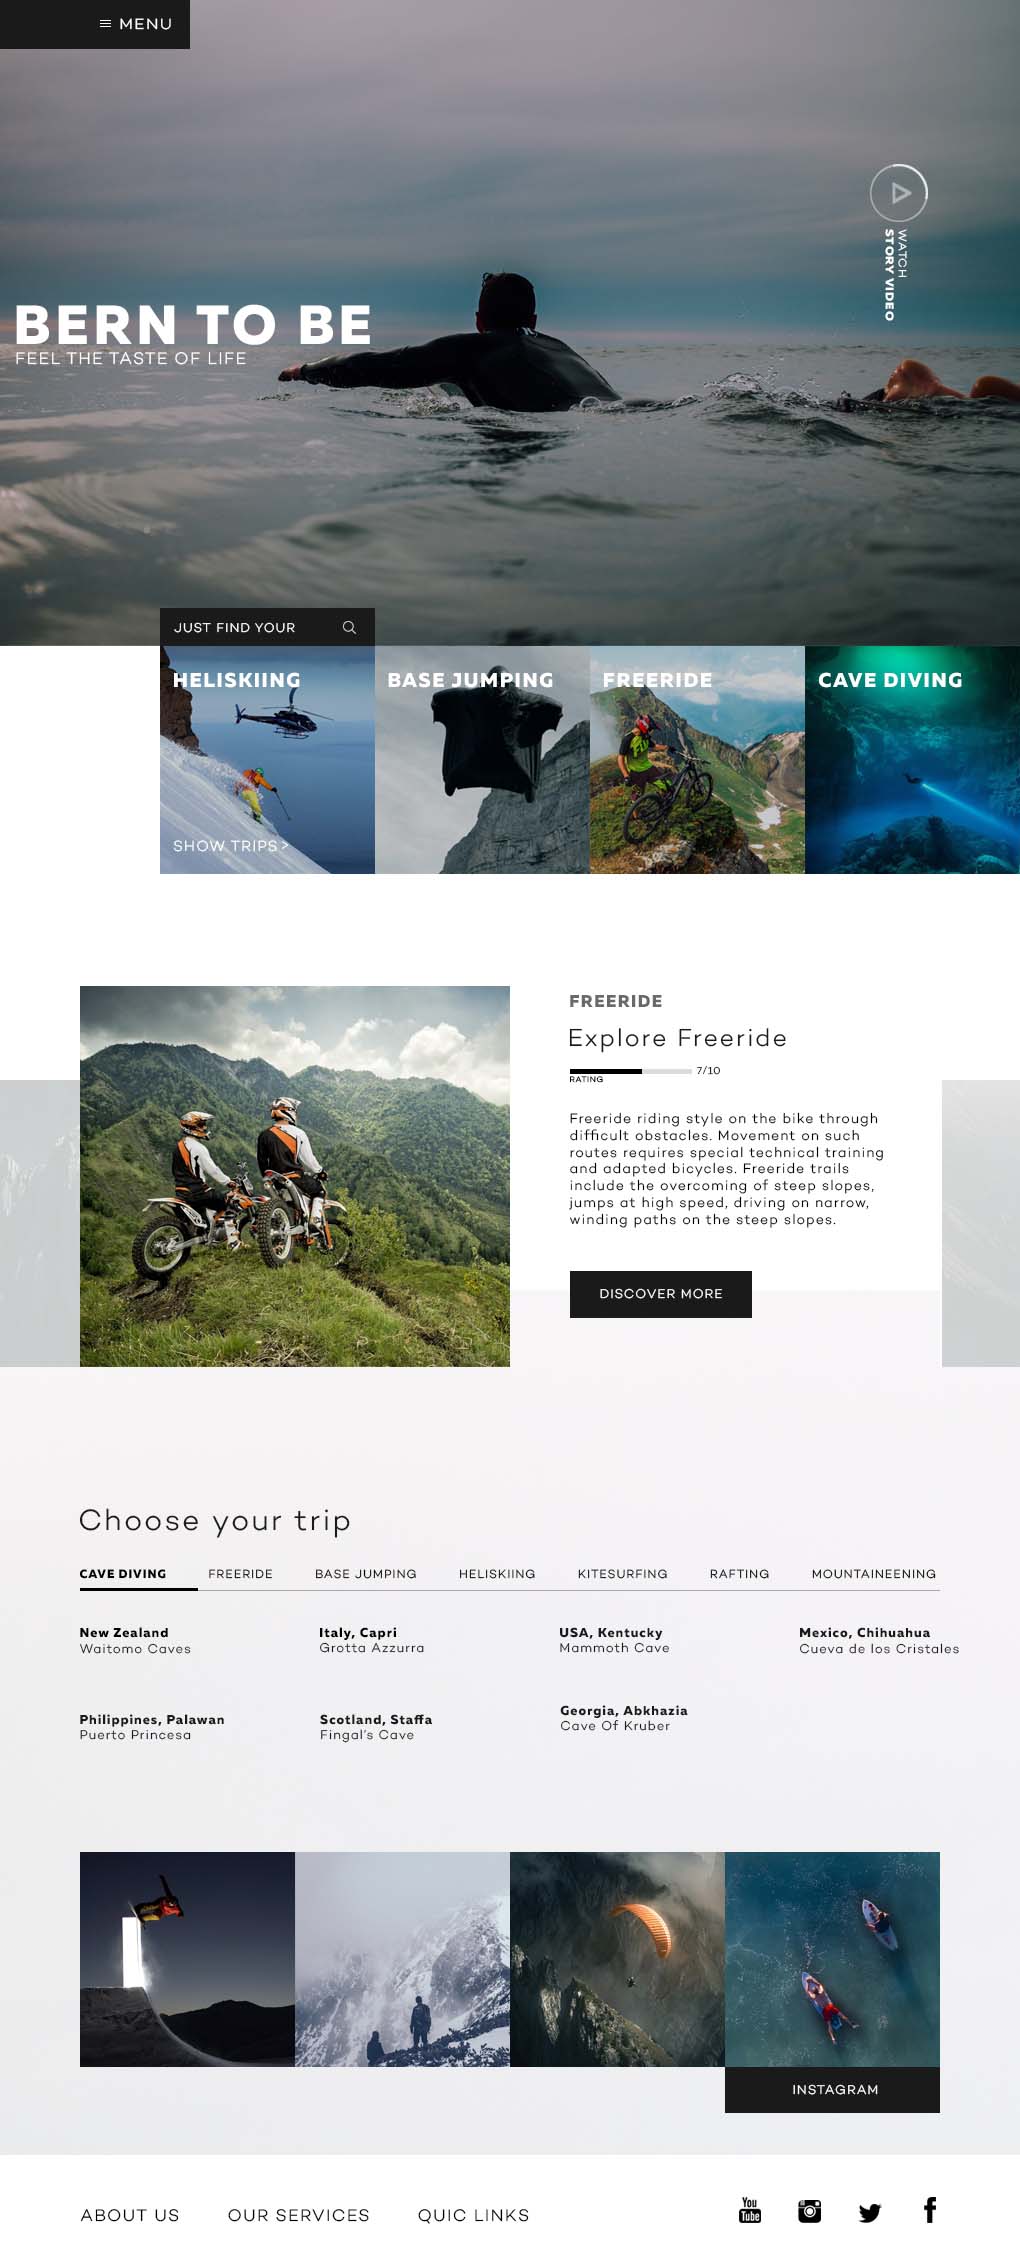Select the Mountaineening trip tab
The height and width of the screenshot is (2267, 1020).
tap(874, 1574)
